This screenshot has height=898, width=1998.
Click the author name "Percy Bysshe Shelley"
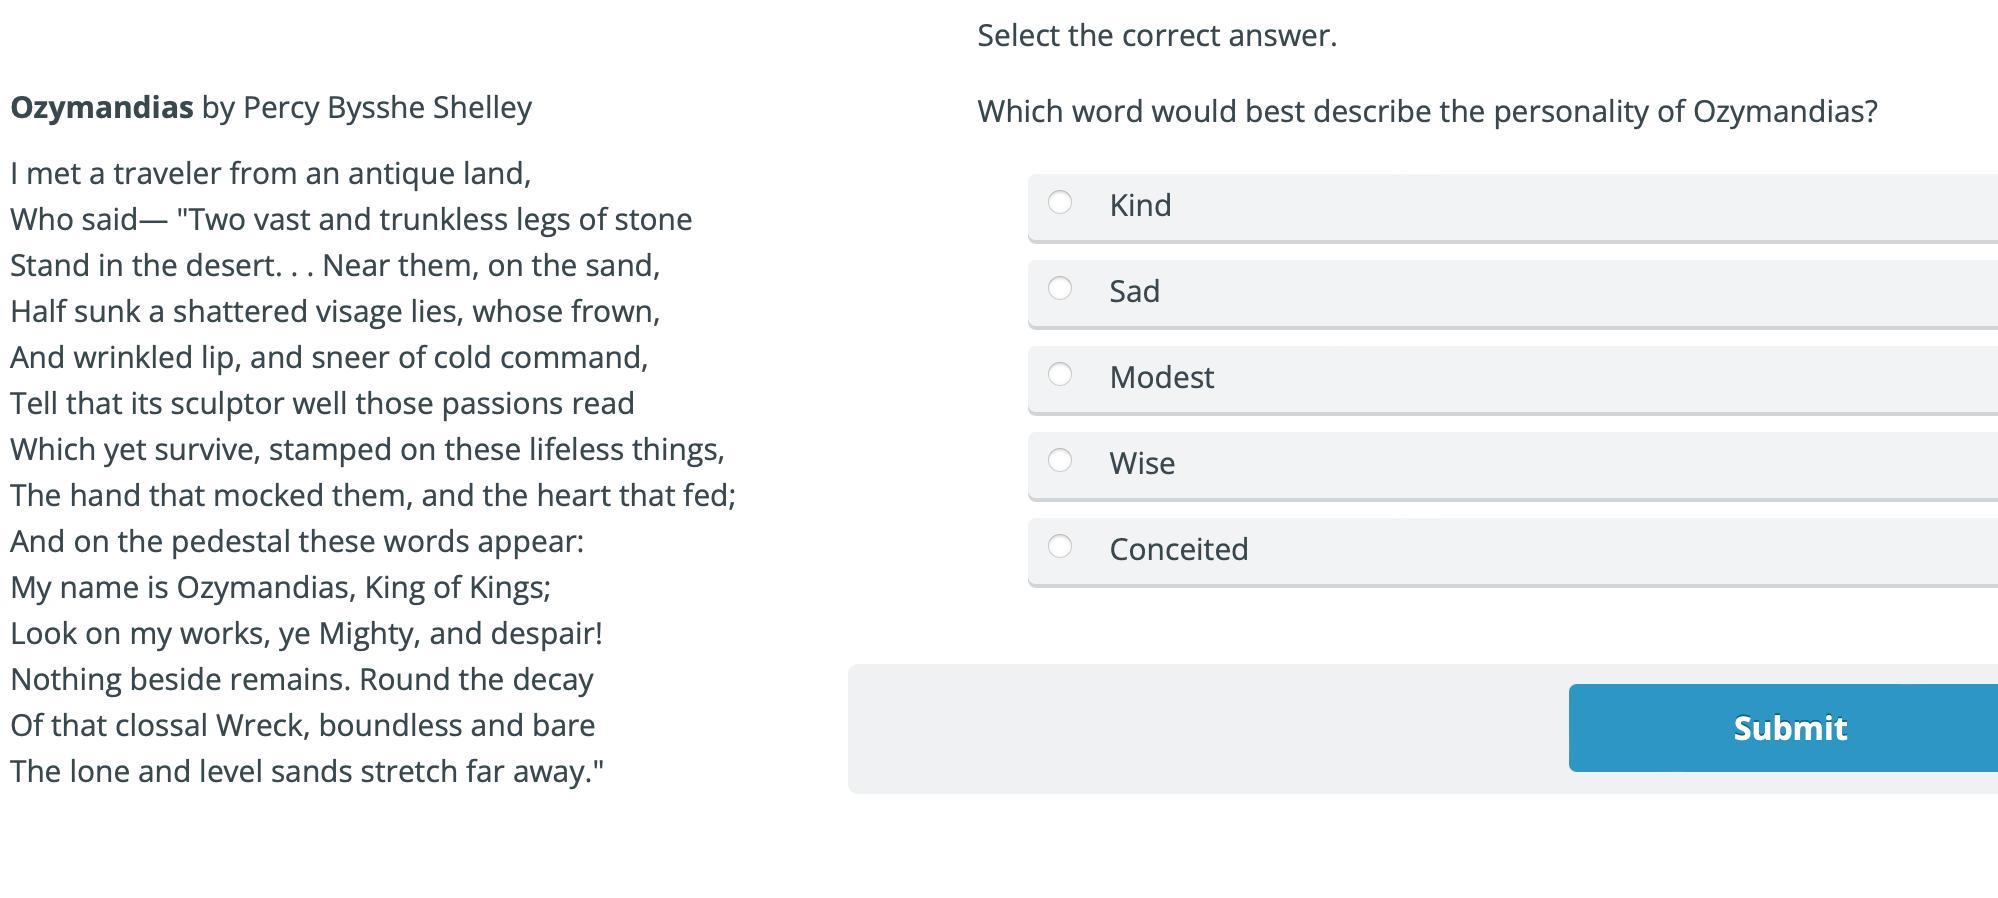click(x=387, y=108)
